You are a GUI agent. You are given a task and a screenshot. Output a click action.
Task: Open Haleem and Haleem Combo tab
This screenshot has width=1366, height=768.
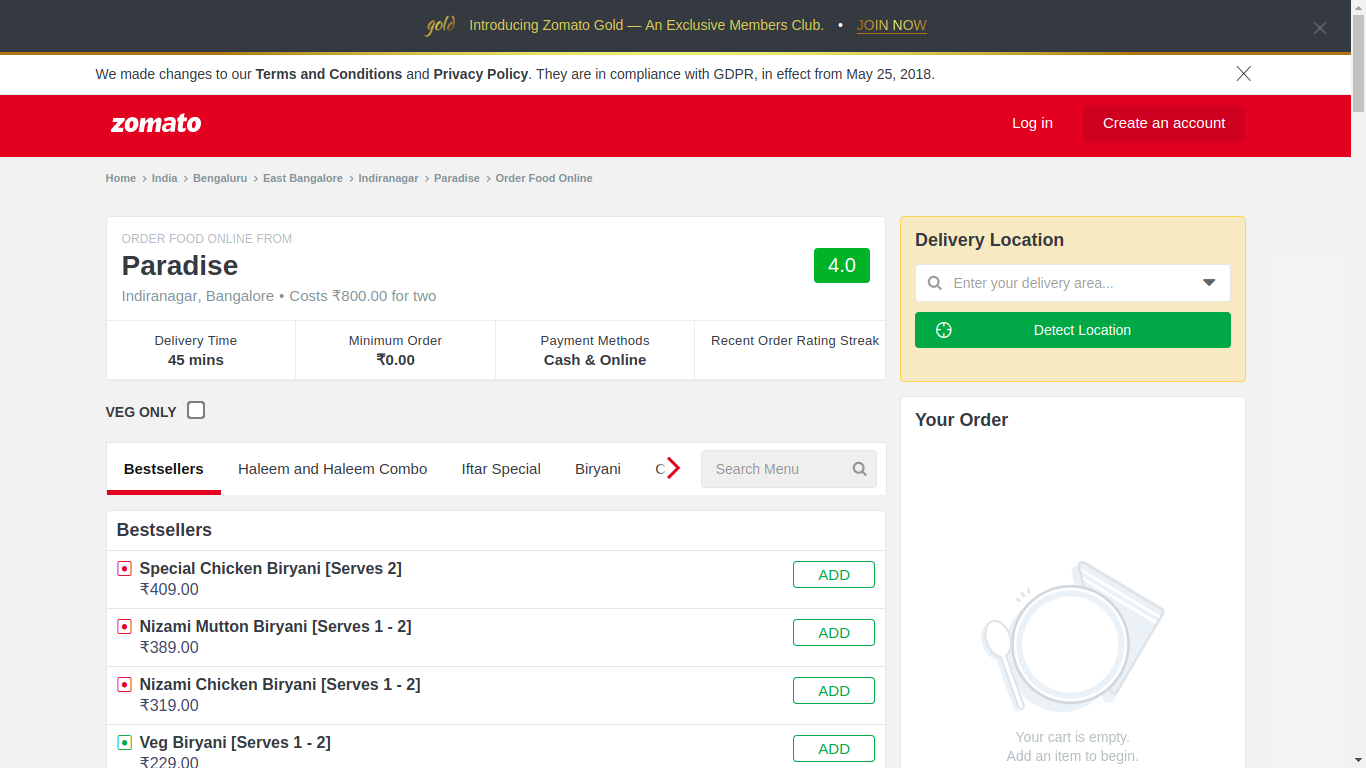[x=332, y=469]
